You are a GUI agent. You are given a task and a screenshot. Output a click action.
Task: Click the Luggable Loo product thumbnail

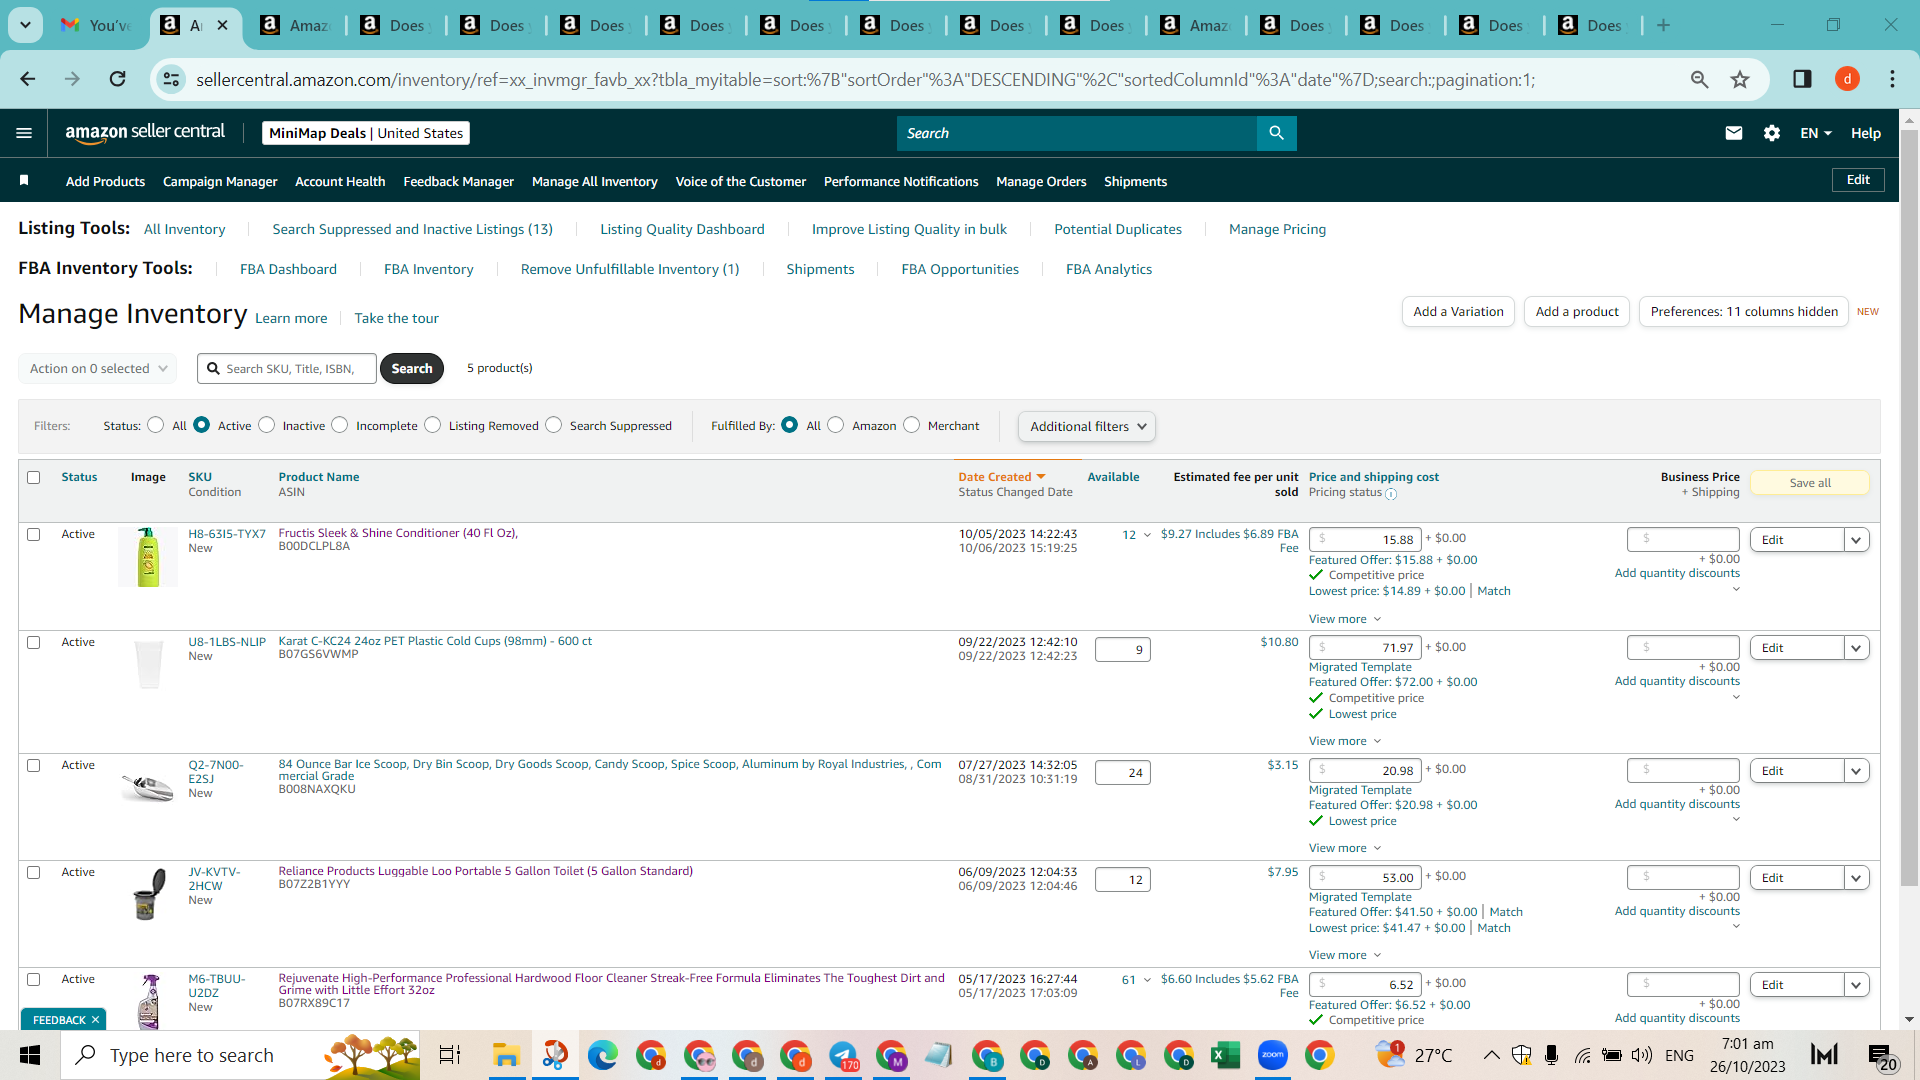pos(148,893)
